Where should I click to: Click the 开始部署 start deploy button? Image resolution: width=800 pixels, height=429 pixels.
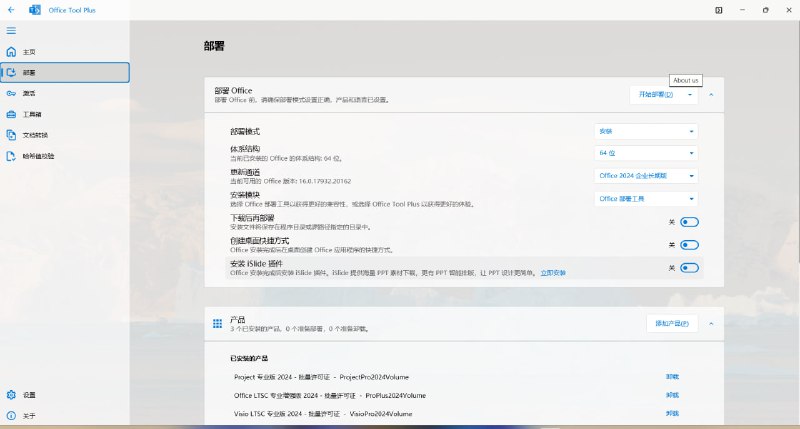[x=656, y=95]
